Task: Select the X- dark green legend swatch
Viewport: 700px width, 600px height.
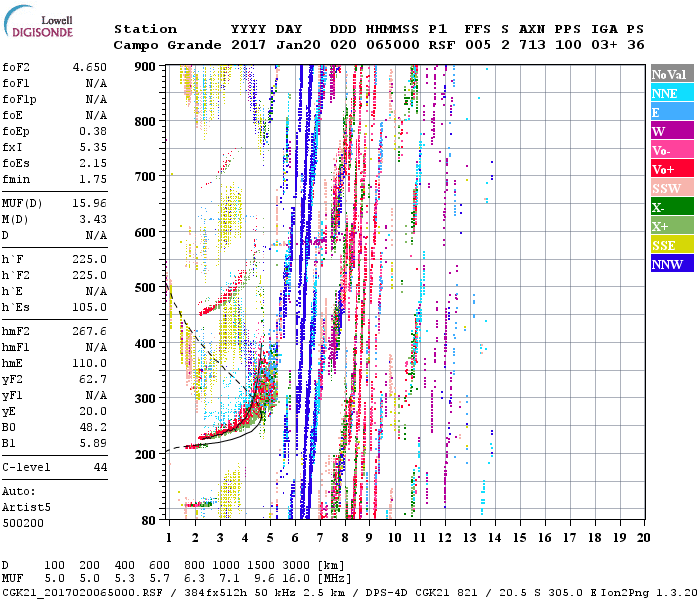Action: coord(672,207)
